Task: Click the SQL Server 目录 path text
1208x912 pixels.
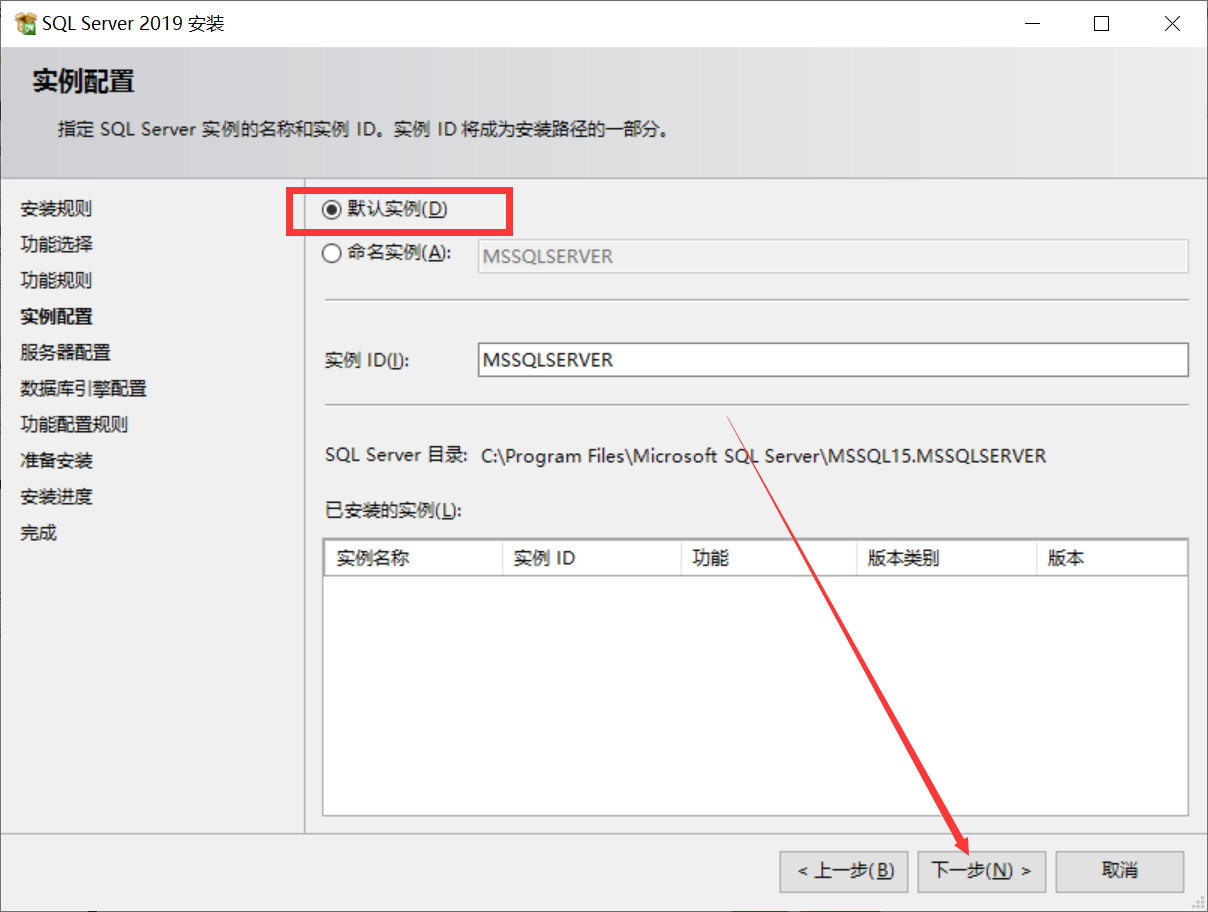Action: pos(760,455)
